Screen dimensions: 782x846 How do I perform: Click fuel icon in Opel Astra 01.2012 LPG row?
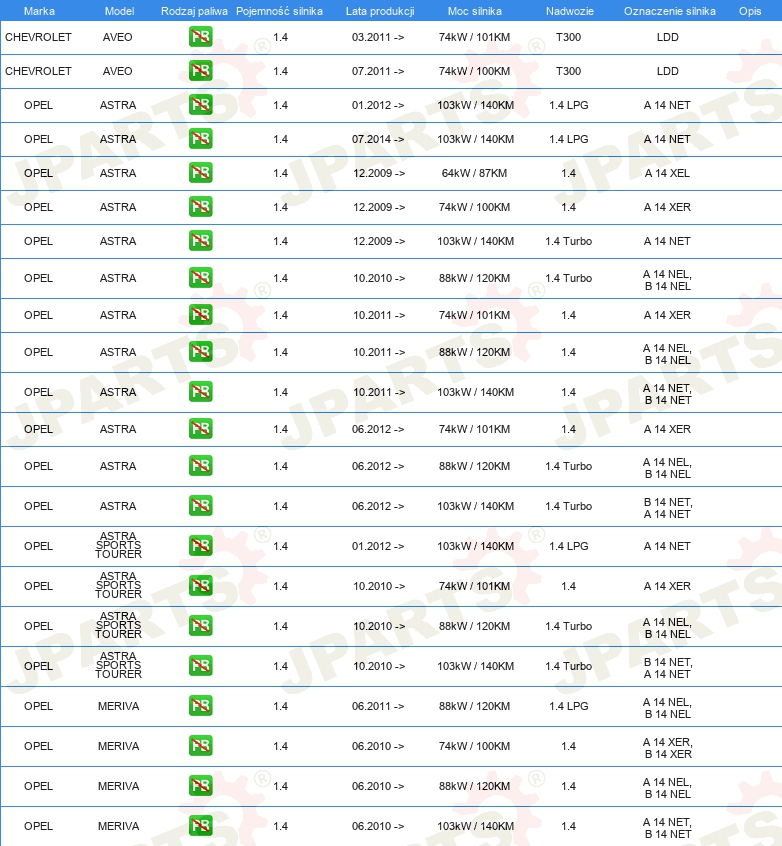pos(200,105)
